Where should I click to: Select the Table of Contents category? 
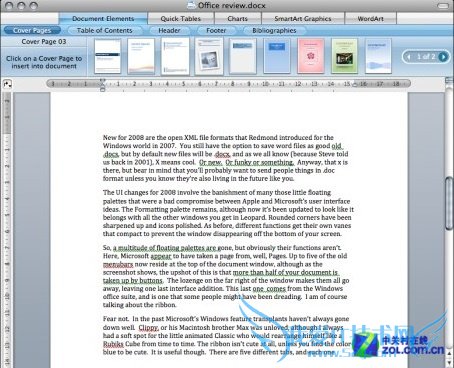click(x=105, y=30)
